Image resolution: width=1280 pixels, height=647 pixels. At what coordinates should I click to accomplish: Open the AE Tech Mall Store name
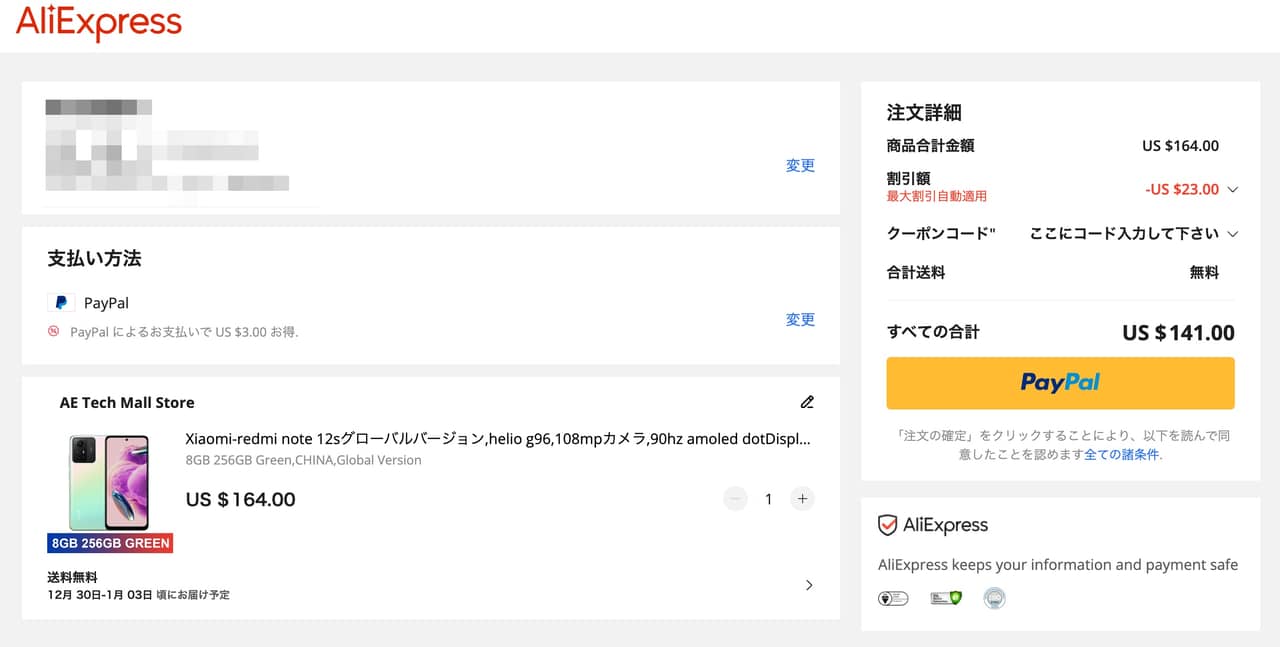coord(127,403)
